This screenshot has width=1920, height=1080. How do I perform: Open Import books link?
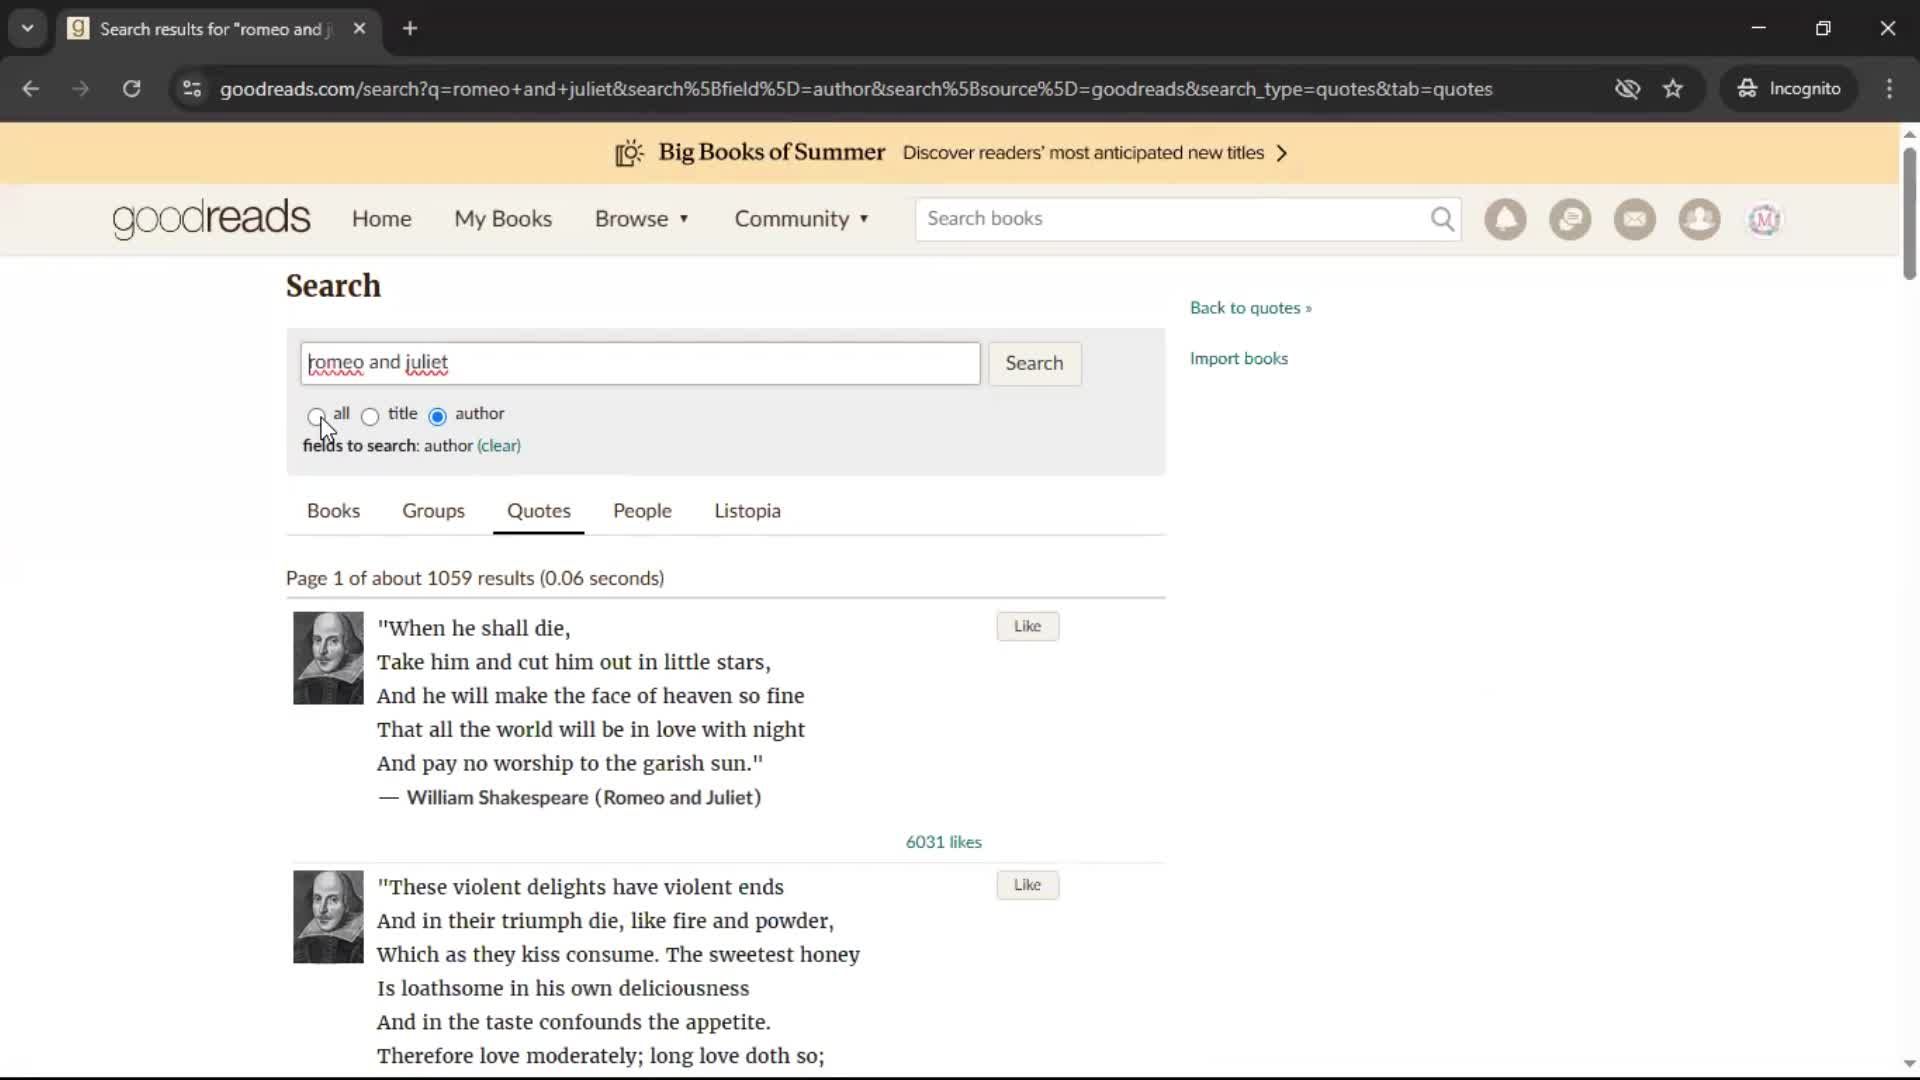point(1238,359)
